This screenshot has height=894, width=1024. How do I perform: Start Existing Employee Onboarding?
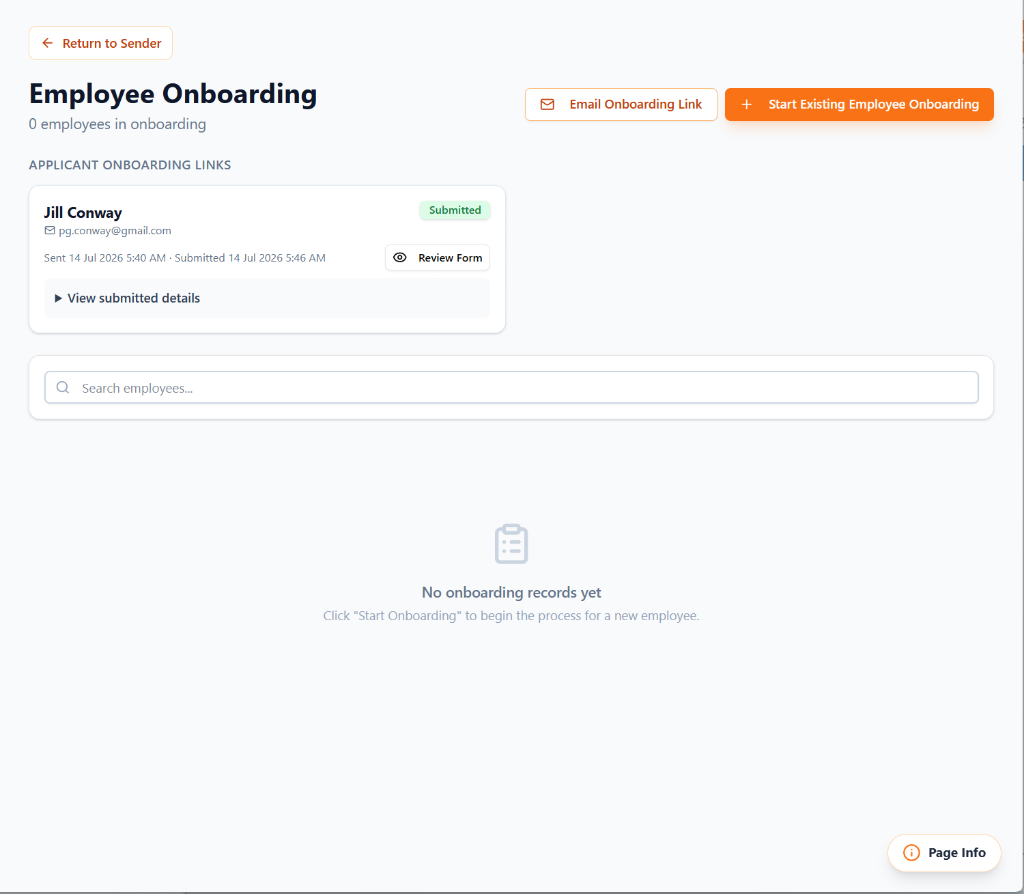pos(859,104)
